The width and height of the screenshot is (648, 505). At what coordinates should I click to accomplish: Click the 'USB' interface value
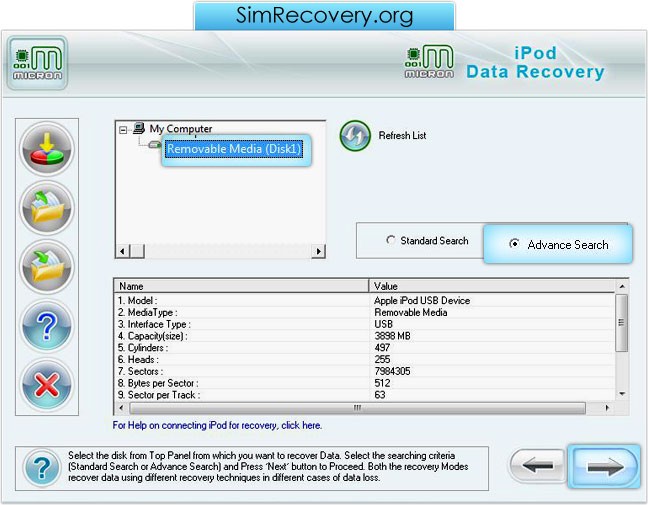click(x=384, y=324)
